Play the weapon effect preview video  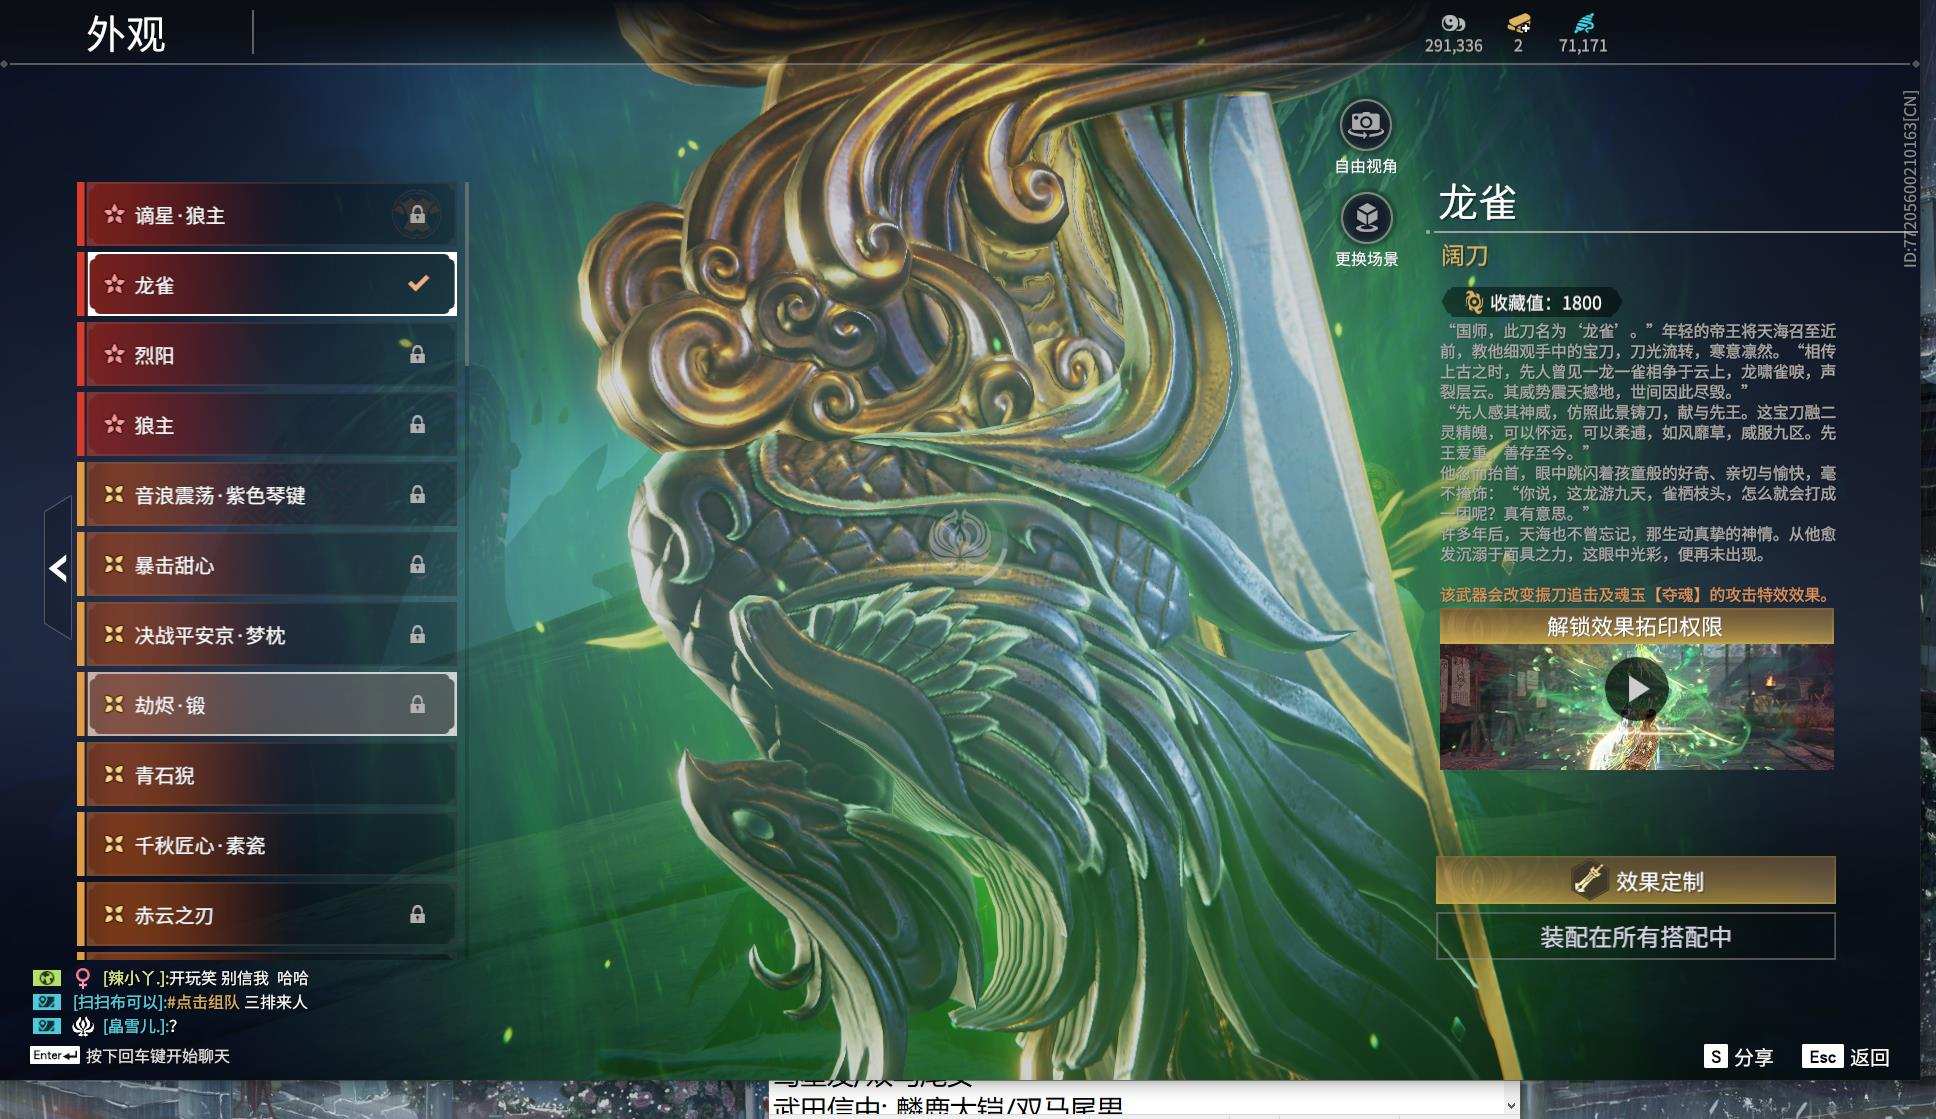1636,688
